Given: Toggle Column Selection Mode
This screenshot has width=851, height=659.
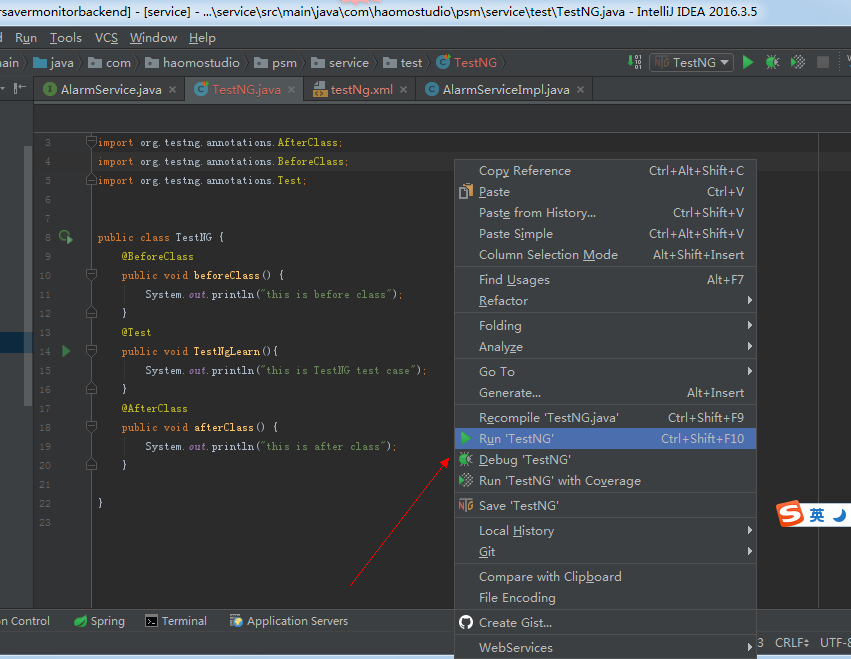Looking at the screenshot, I should click(605, 255).
